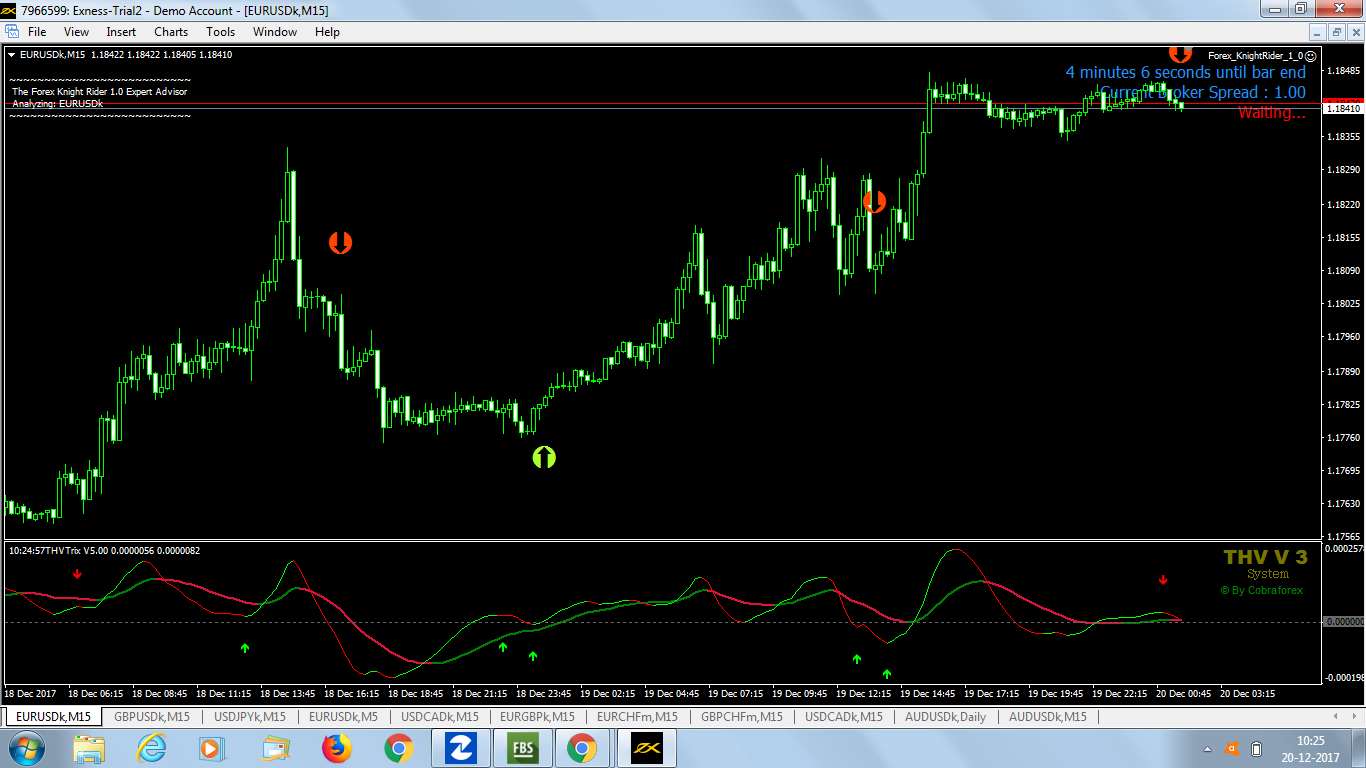Click the 1.18485 price scale label
This screenshot has height=768, width=1366.
pyautogui.click(x=1343, y=71)
